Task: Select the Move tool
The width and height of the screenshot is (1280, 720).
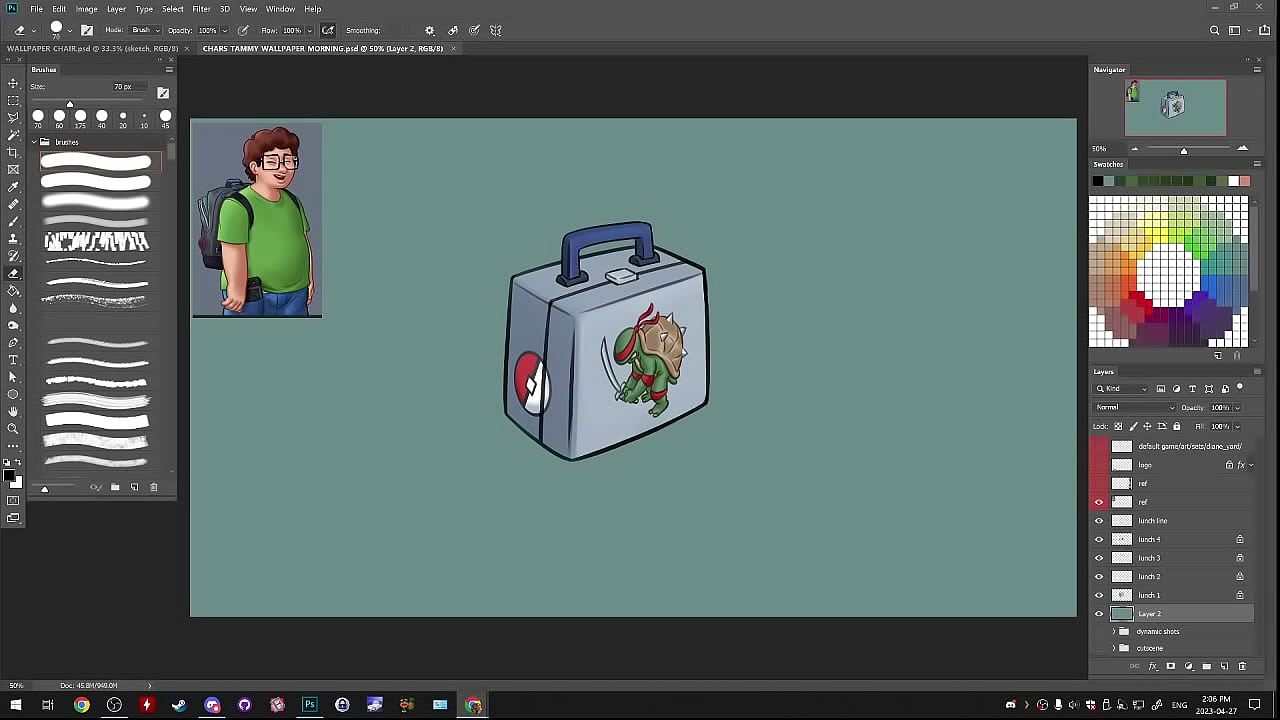Action: (x=13, y=83)
